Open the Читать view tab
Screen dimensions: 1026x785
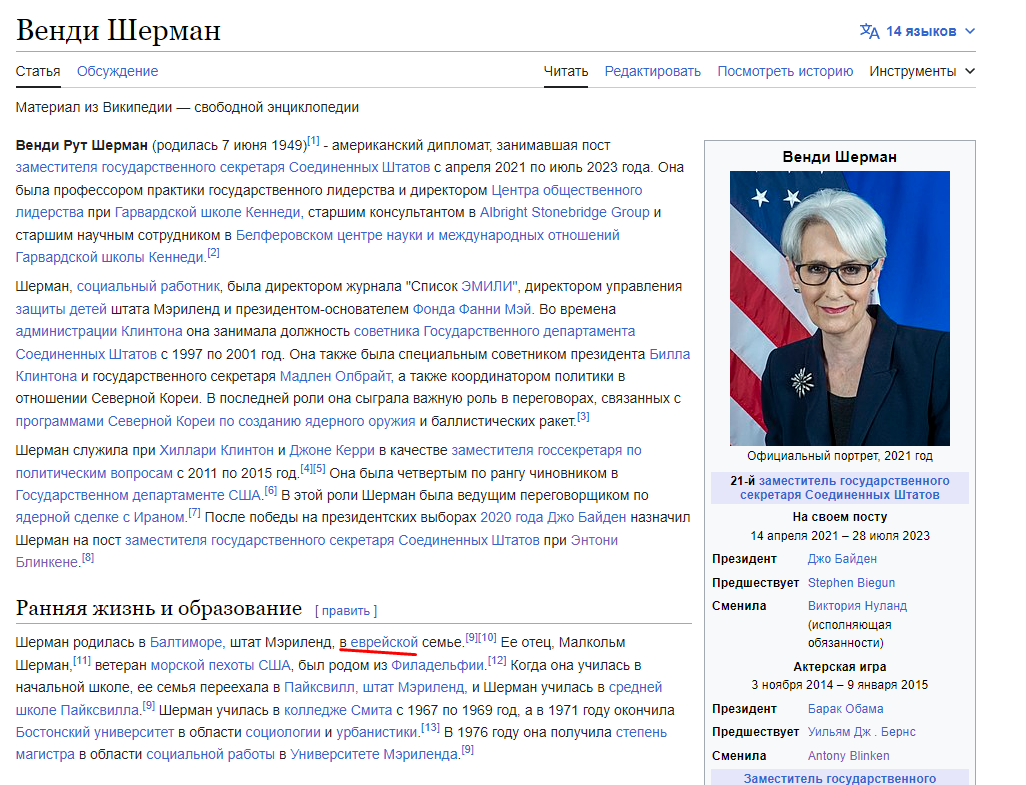(x=565, y=71)
